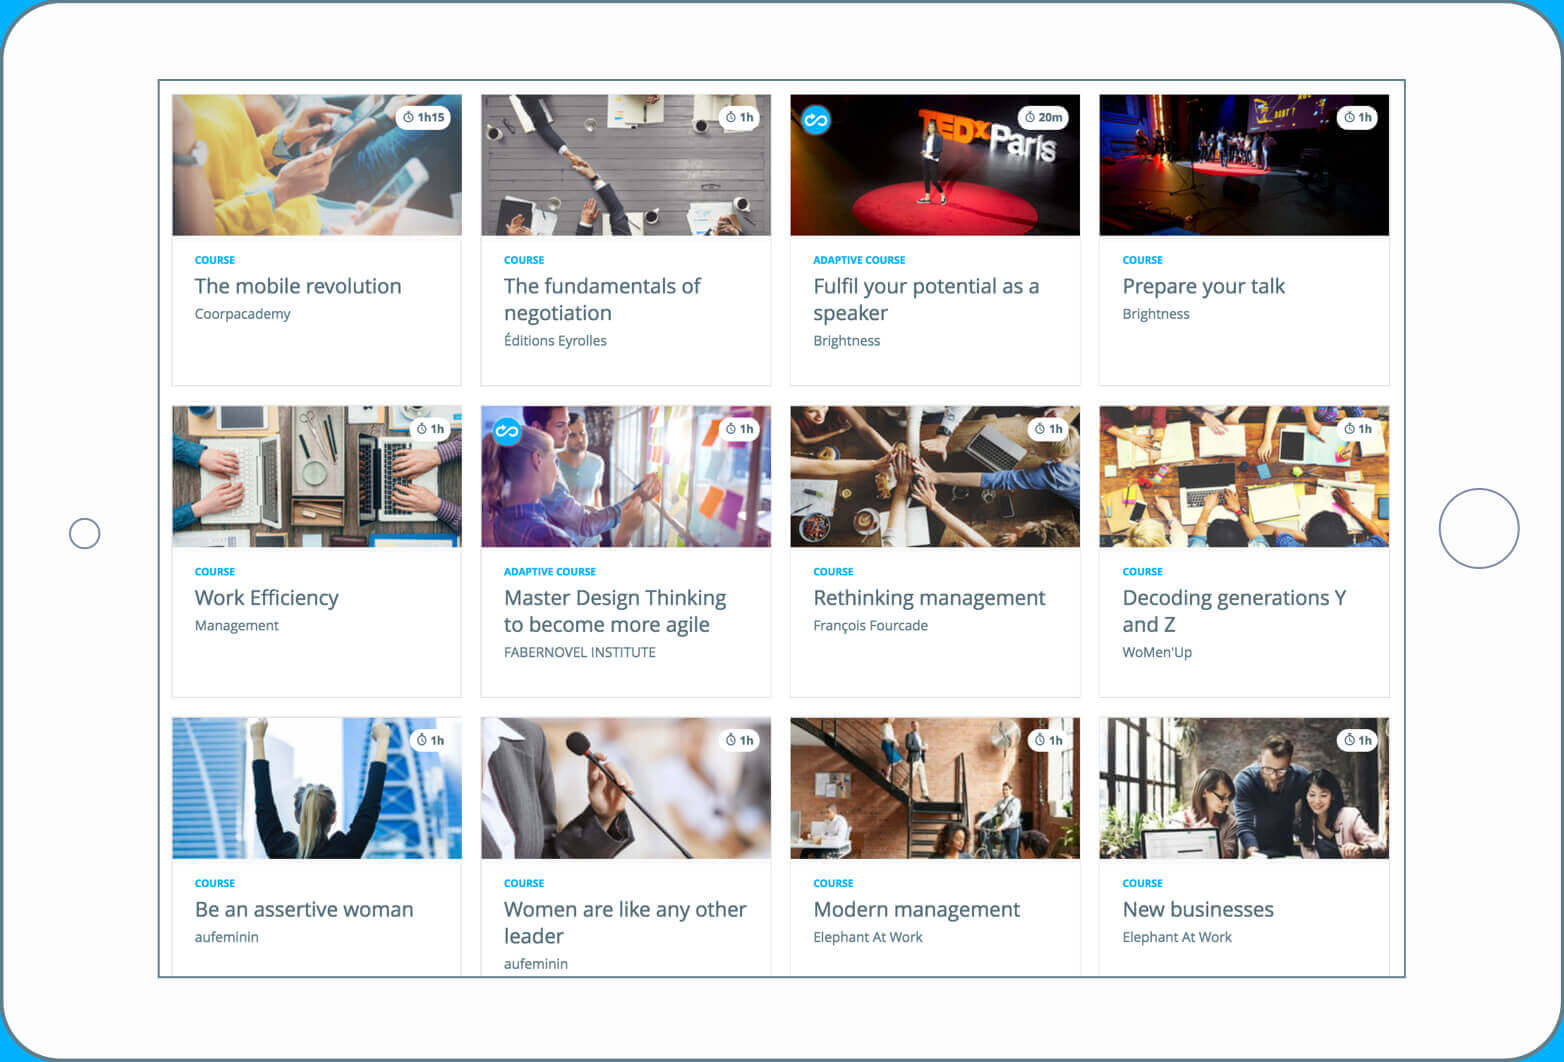Click the François Fourcade author name
Viewport: 1564px width, 1062px height.
coord(870,626)
